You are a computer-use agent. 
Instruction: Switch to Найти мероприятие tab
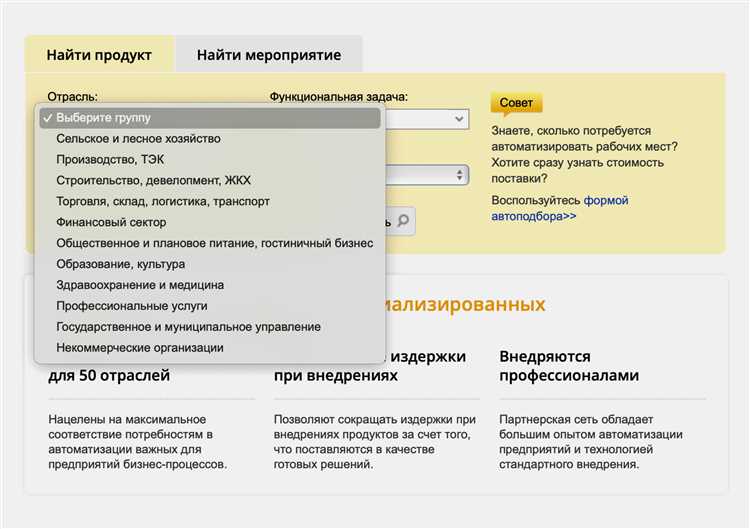[269, 55]
